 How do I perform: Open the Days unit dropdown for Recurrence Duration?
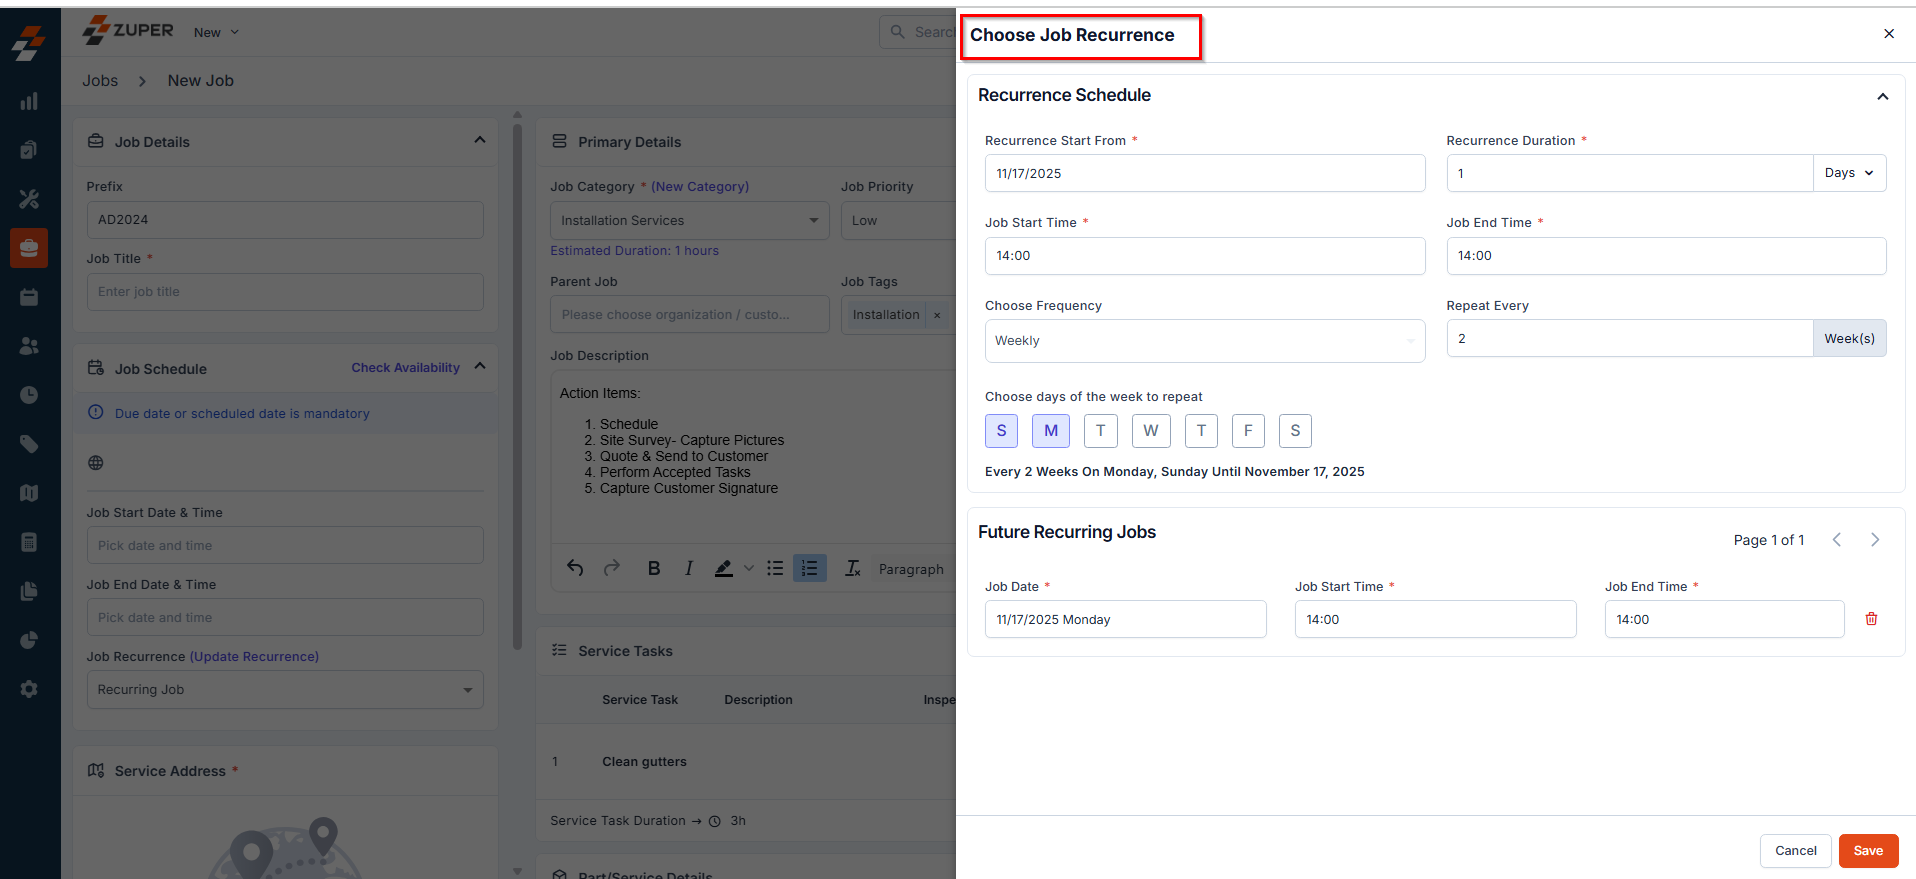[1849, 173]
